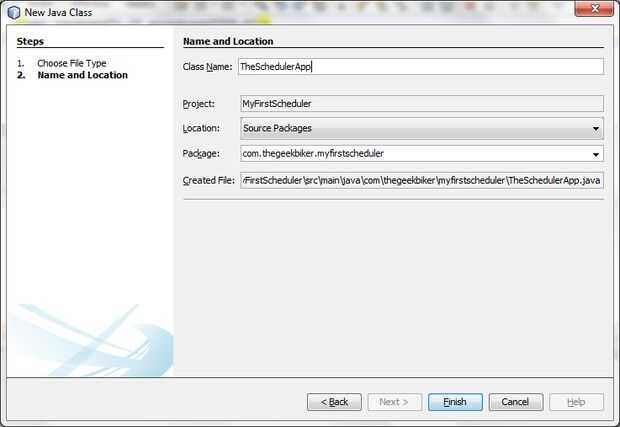
Task: Click the New Java Class window icon
Action: [x=14, y=12]
